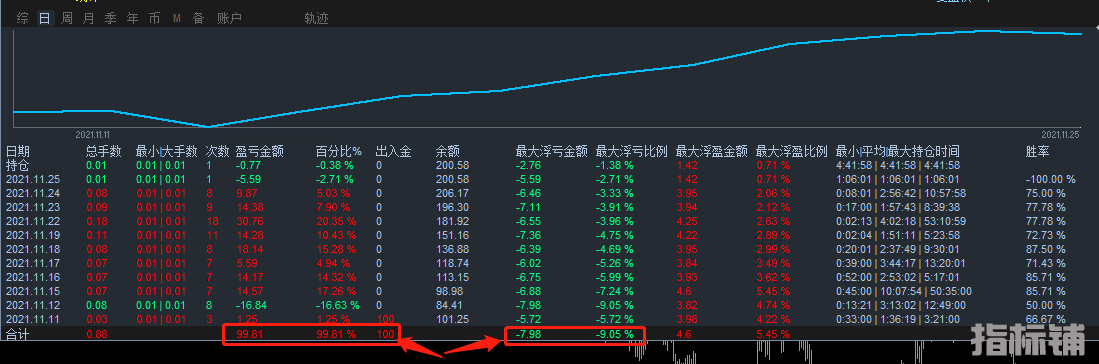Click the 盈亏金额 column header
The image size is (1099, 364).
coord(260,151)
